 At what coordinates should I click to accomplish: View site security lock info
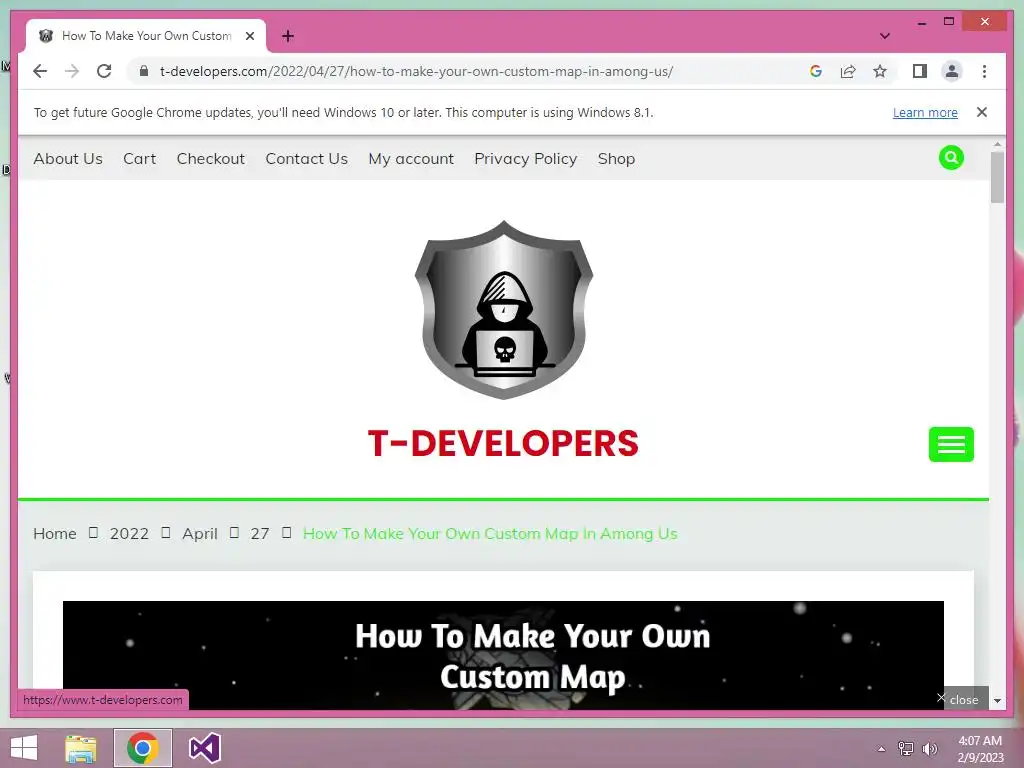144,71
